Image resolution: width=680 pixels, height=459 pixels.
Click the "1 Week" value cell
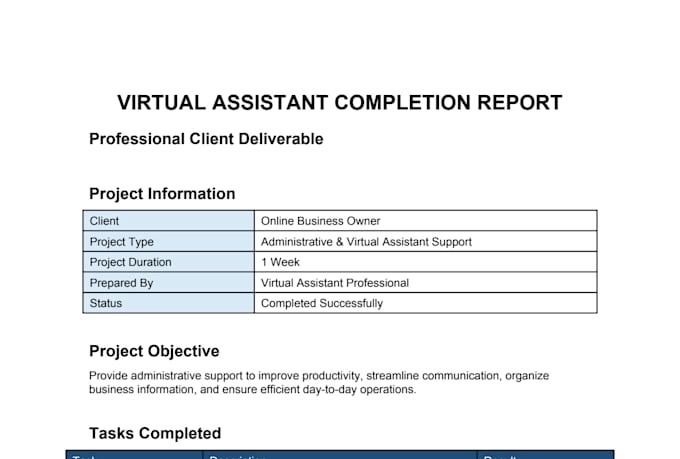click(x=425, y=262)
